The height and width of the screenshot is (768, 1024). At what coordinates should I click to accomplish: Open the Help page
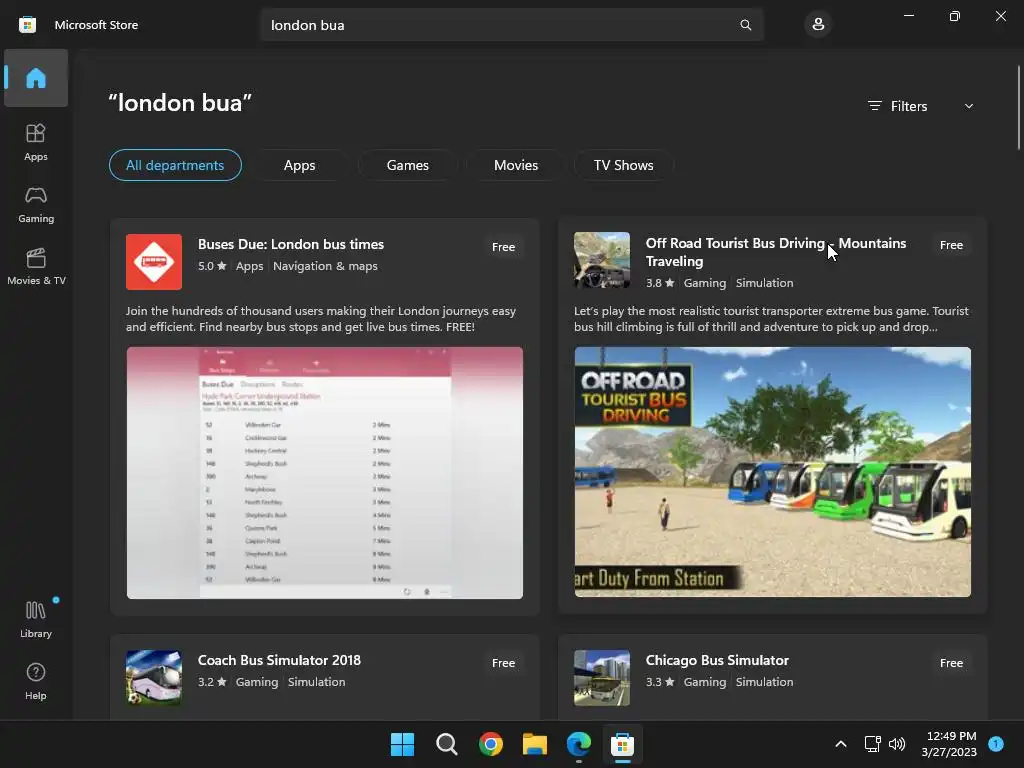coord(36,681)
